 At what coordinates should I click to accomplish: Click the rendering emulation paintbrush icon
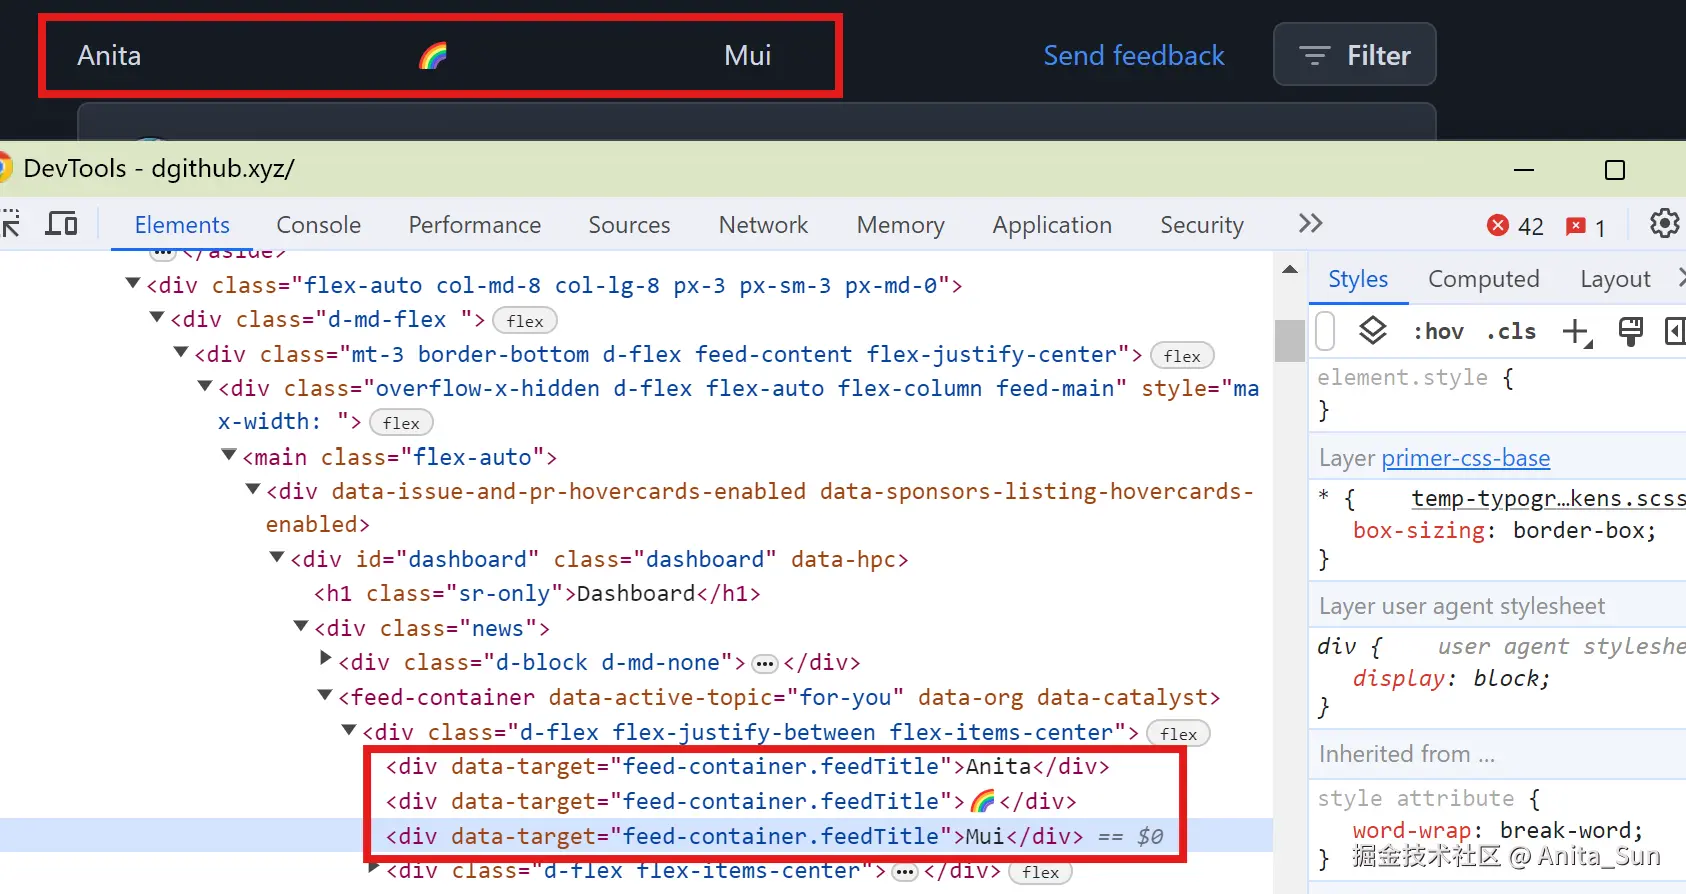pyautogui.click(x=1630, y=331)
